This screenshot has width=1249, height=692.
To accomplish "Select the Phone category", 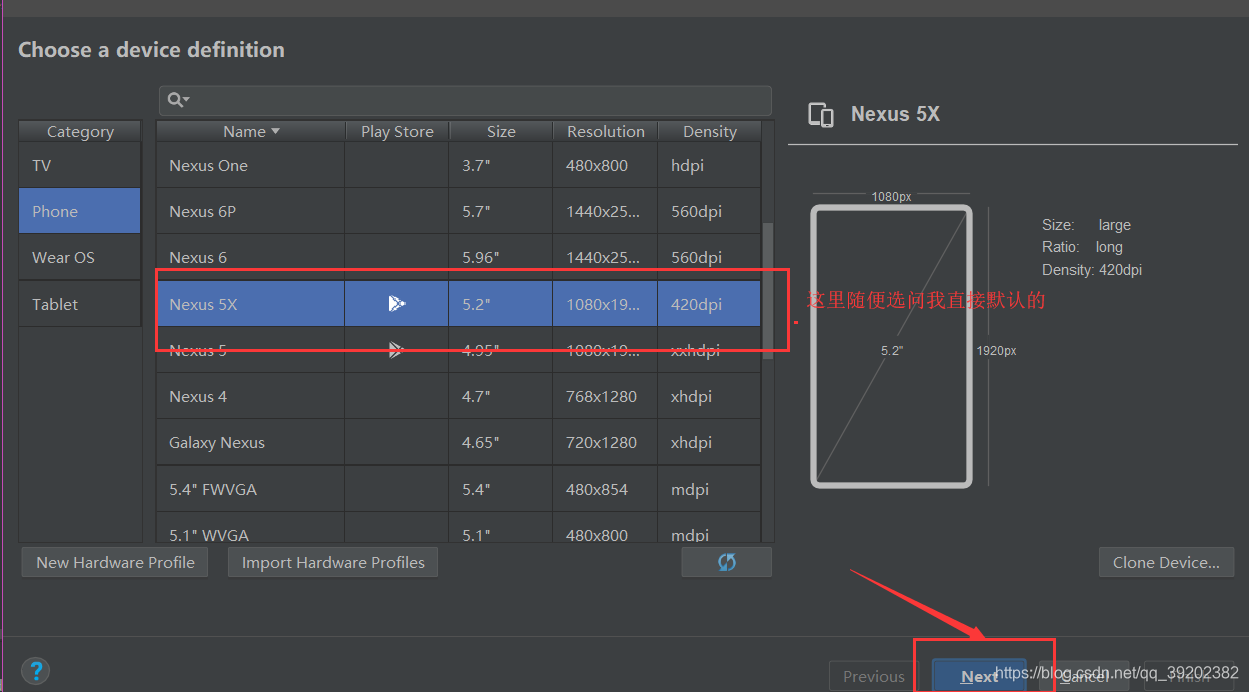I will (x=80, y=211).
